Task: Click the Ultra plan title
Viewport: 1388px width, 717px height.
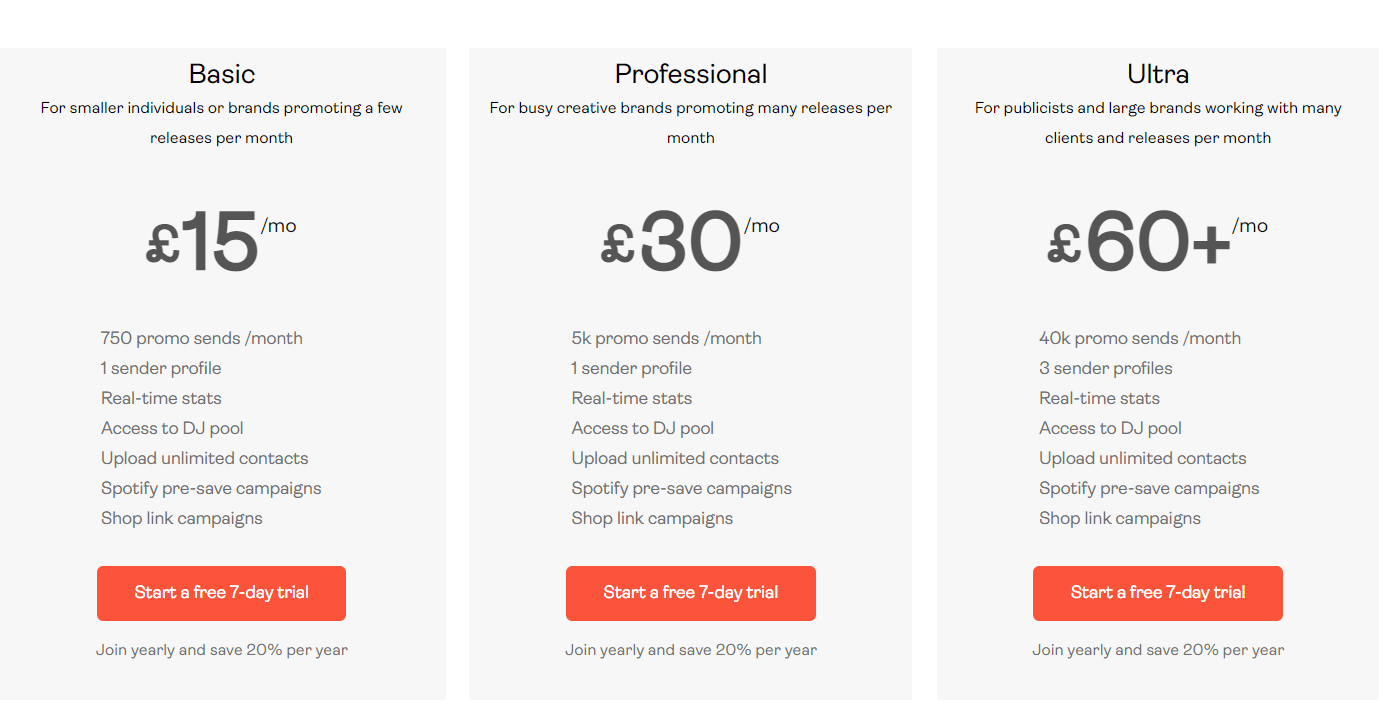Action: tap(1157, 73)
